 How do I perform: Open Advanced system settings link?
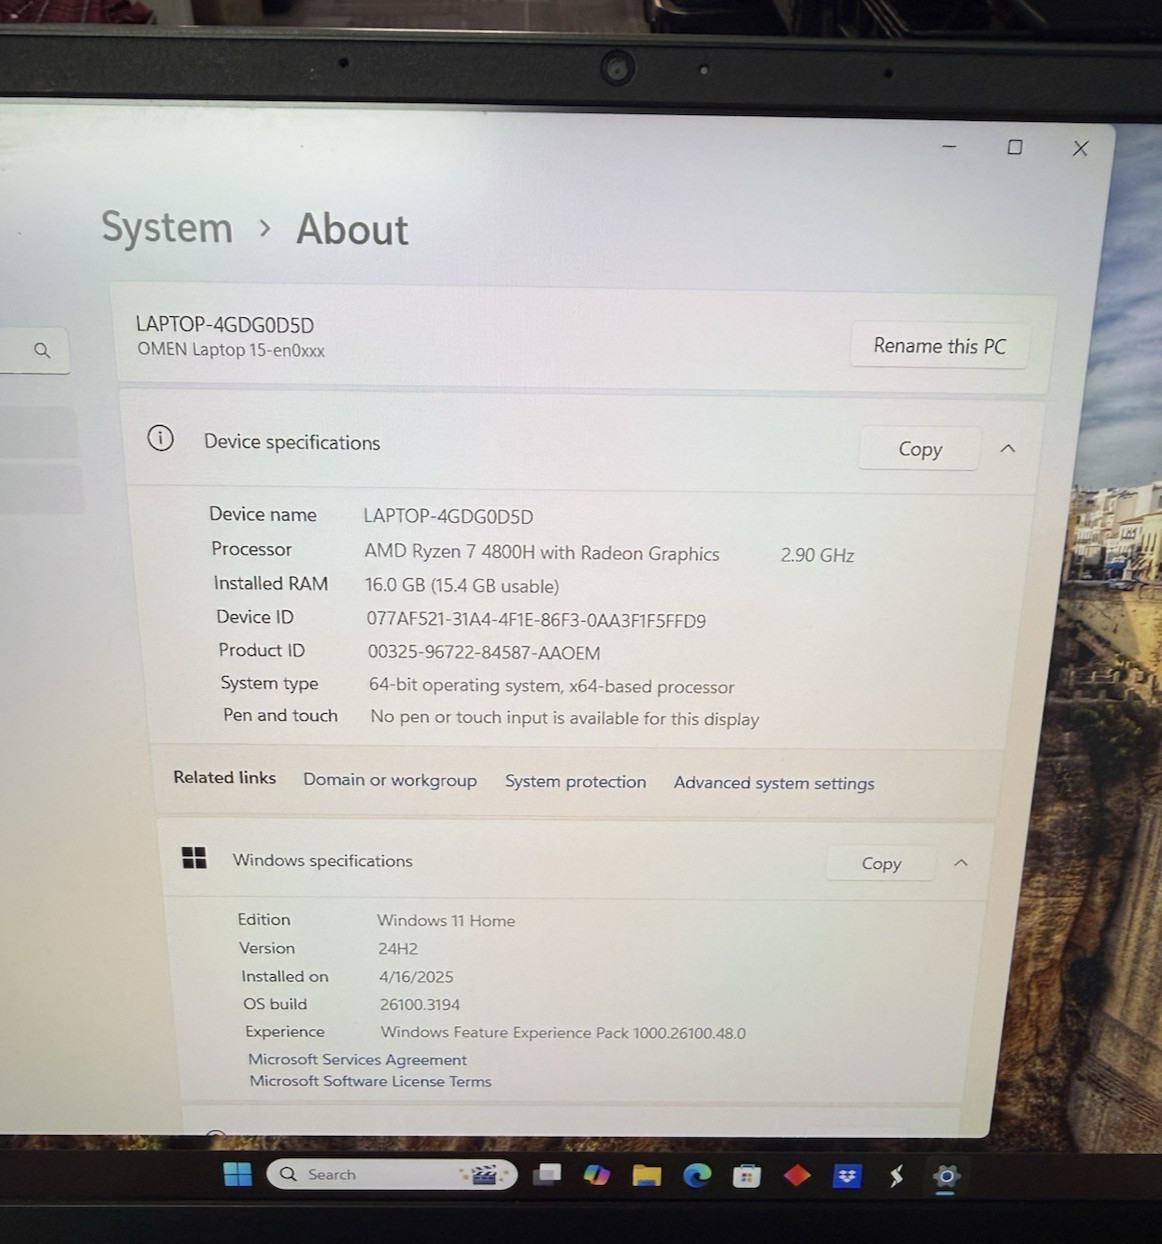click(774, 783)
